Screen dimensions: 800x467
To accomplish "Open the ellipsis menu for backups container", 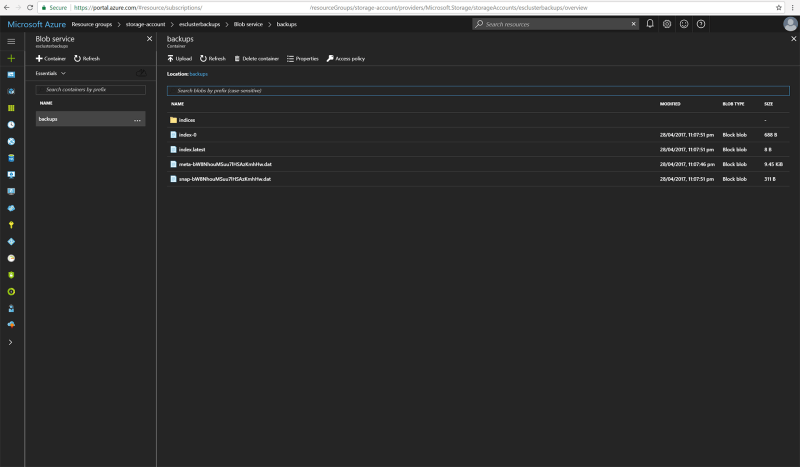I will (137, 120).
